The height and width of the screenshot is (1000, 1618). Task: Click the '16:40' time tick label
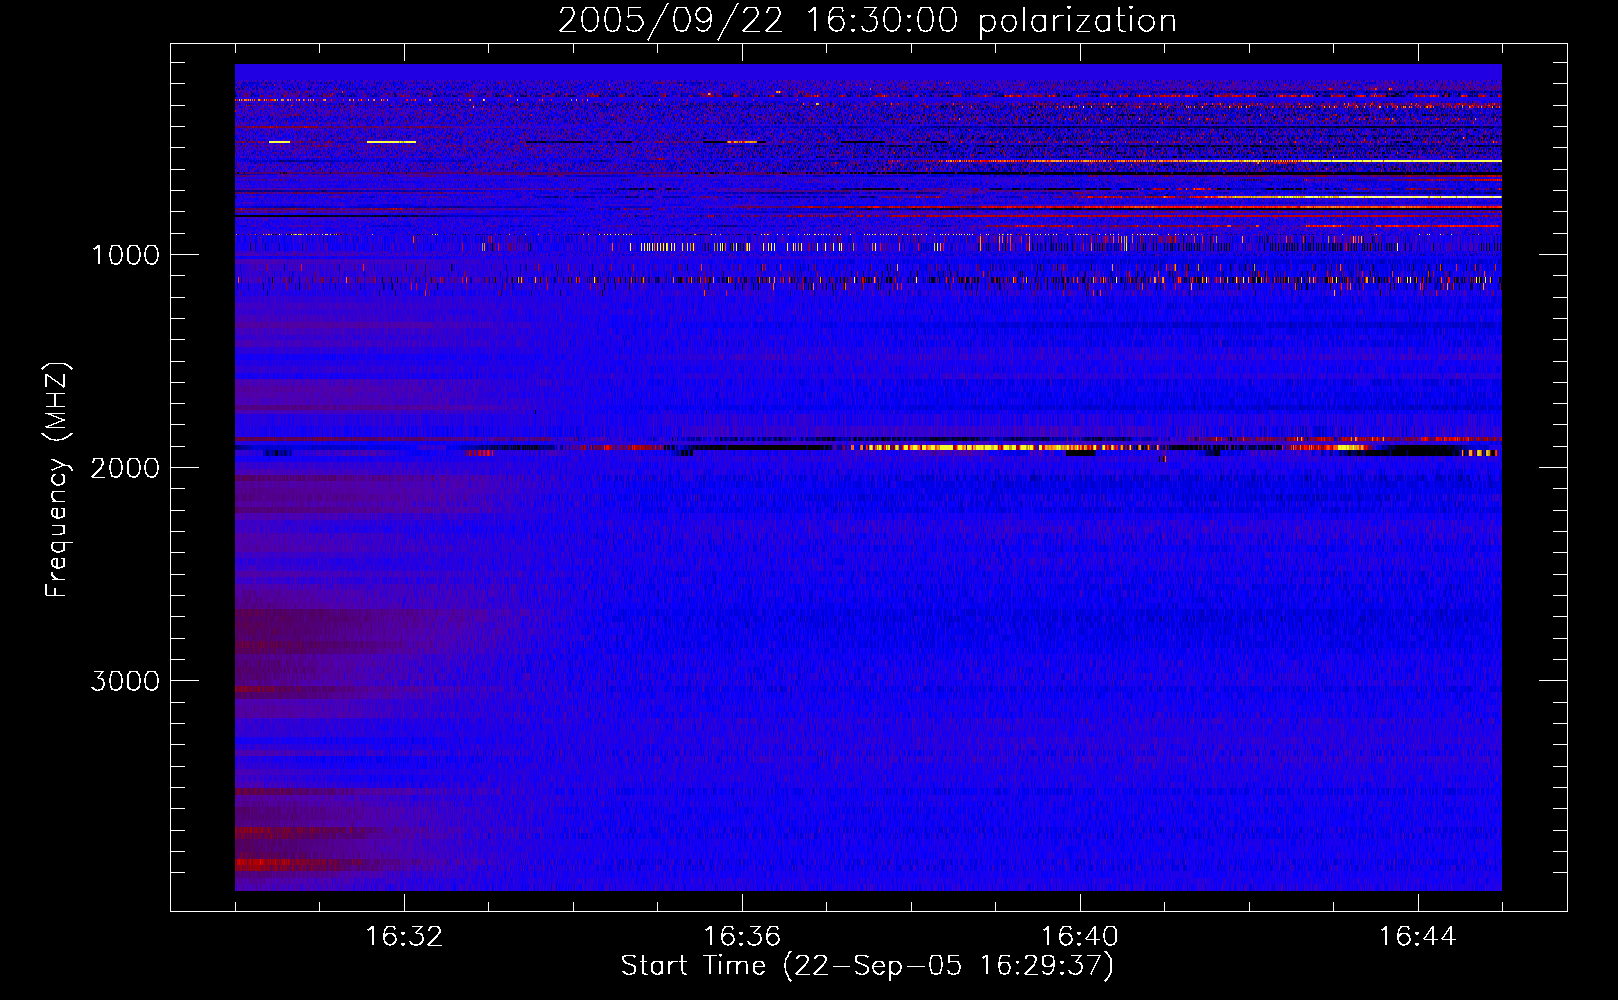coord(1080,937)
